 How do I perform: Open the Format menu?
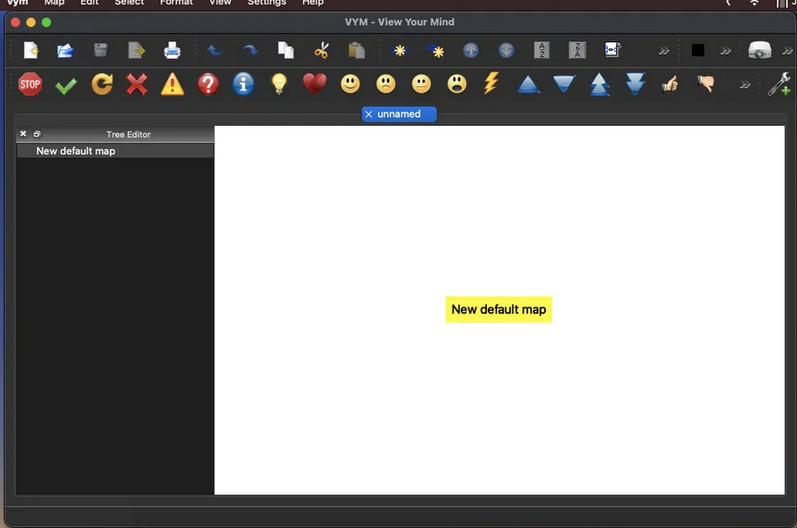coord(176,3)
